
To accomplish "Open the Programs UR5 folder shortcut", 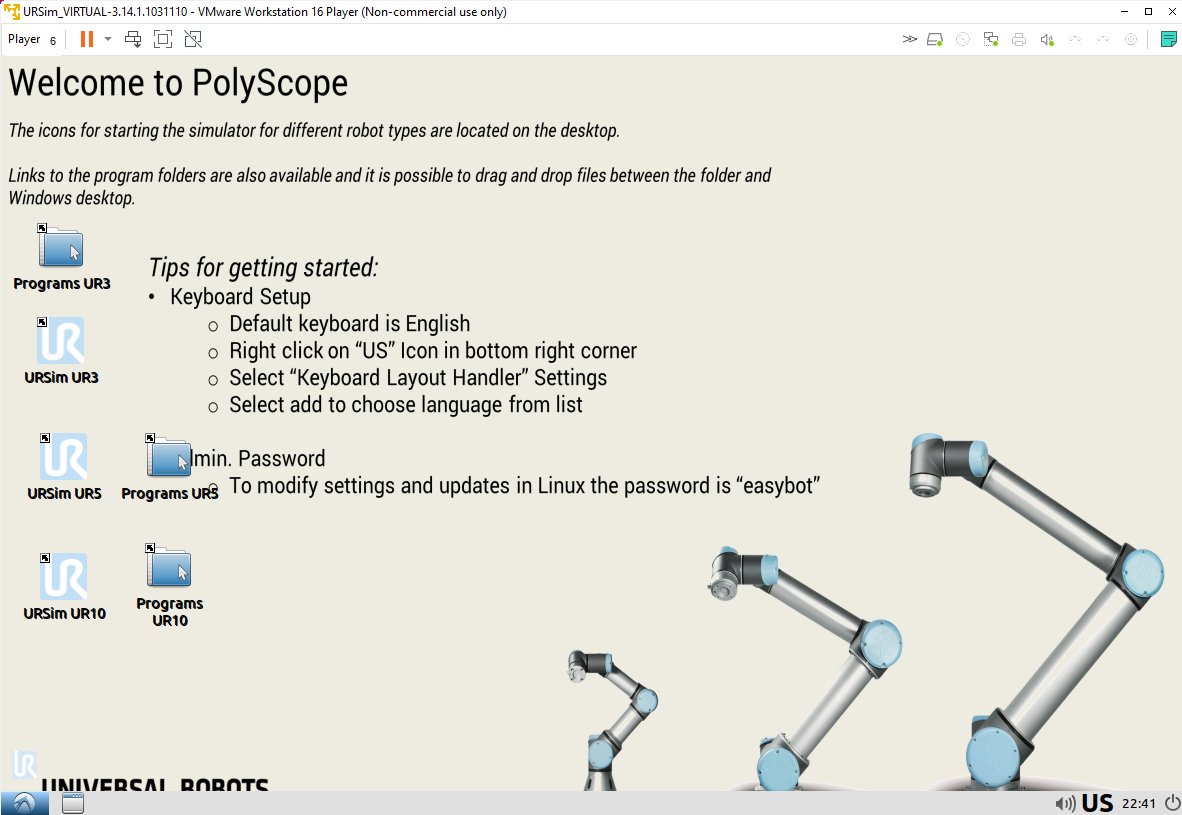I will [x=170, y=467].
